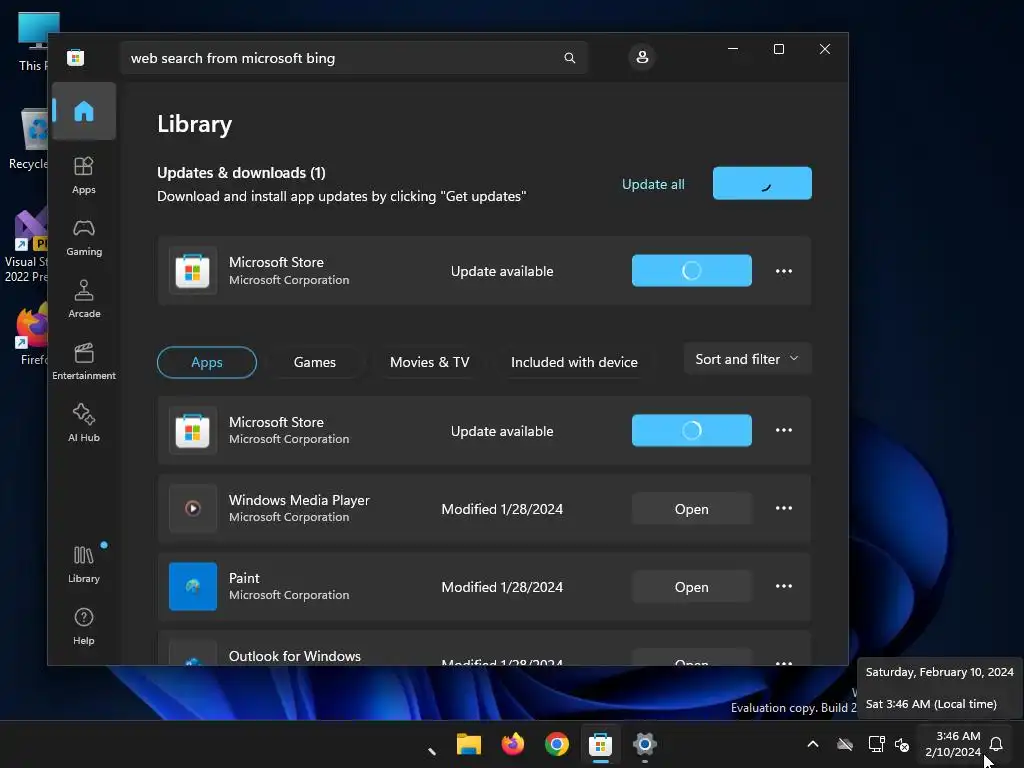Screen dimensions: 1024x768
Task: Open Help from the sidebar
Action: tap(84, 626)
